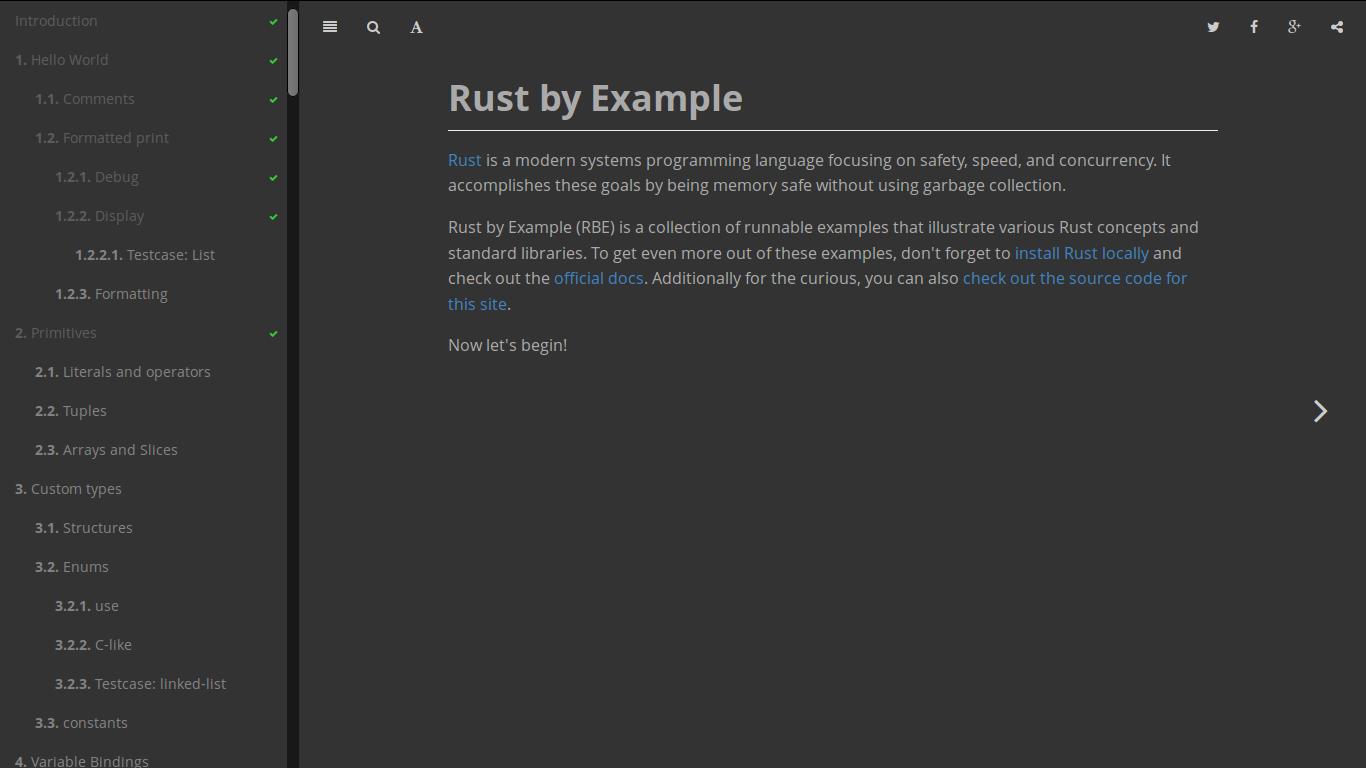Click the green checkmark beside Hello World
This screenshot has height=768, width=1366.
point(273,60)
